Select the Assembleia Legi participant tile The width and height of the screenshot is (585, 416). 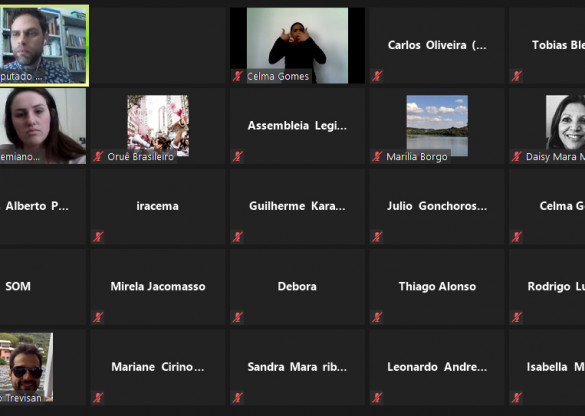tap(297, 126)
